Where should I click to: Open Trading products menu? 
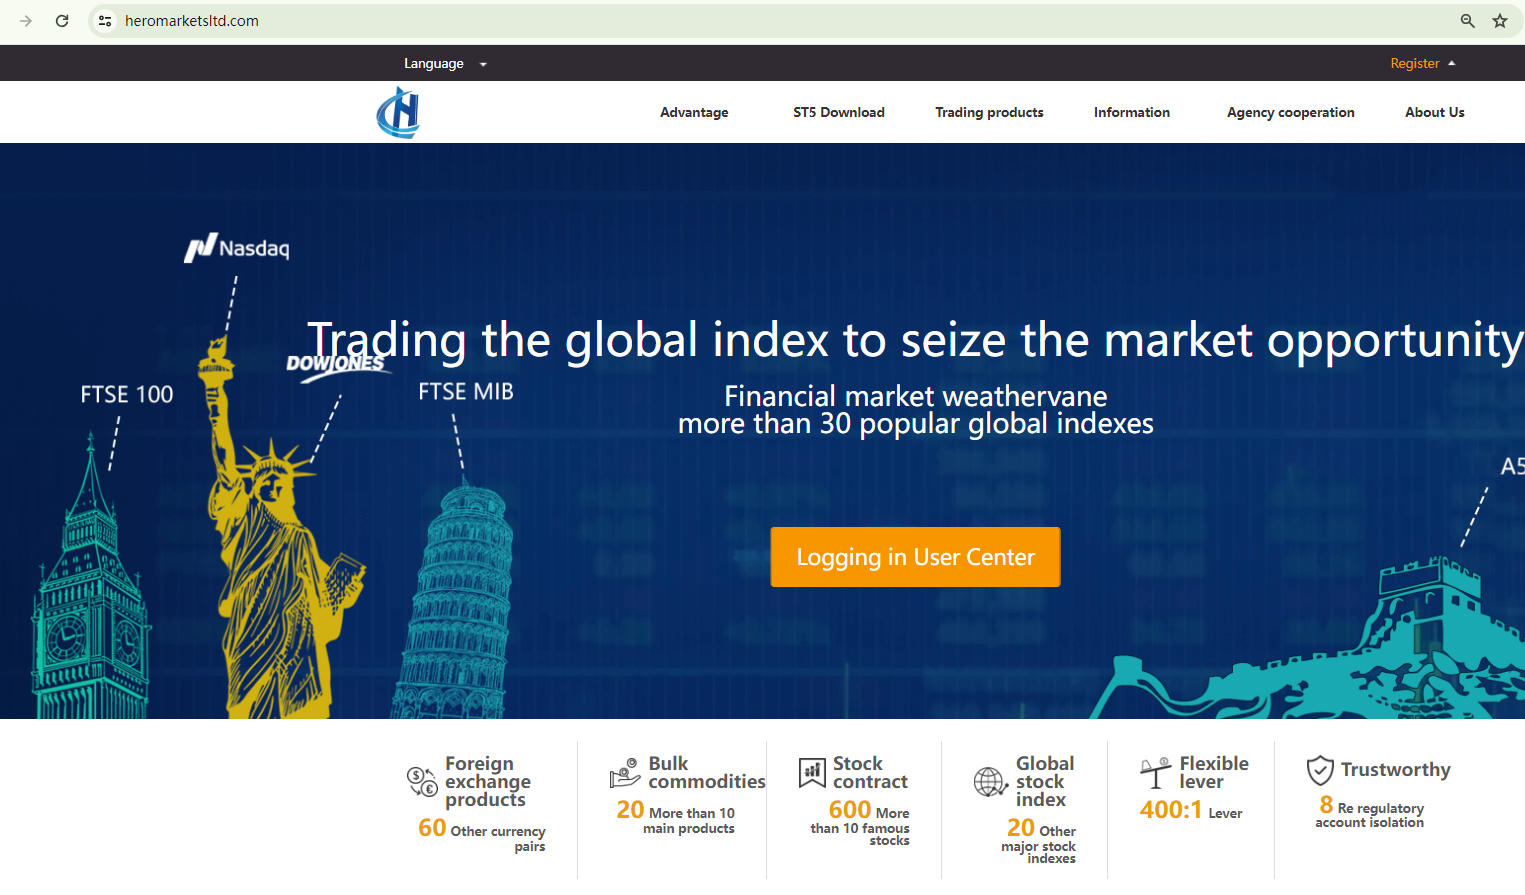click(989, 112)
